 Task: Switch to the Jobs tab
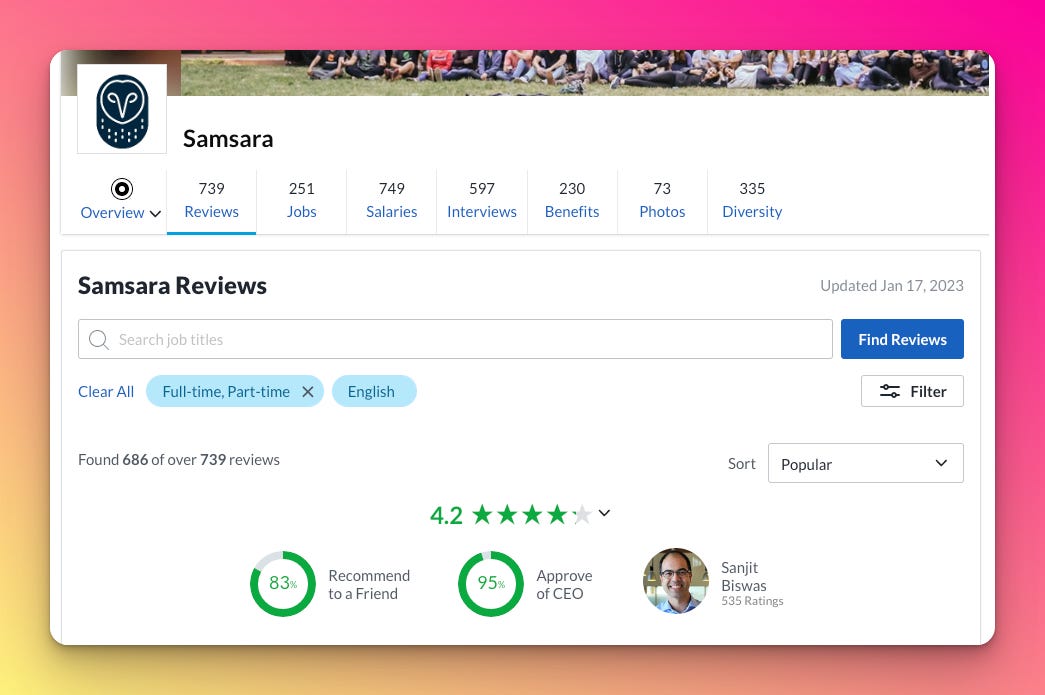point(301,201)
